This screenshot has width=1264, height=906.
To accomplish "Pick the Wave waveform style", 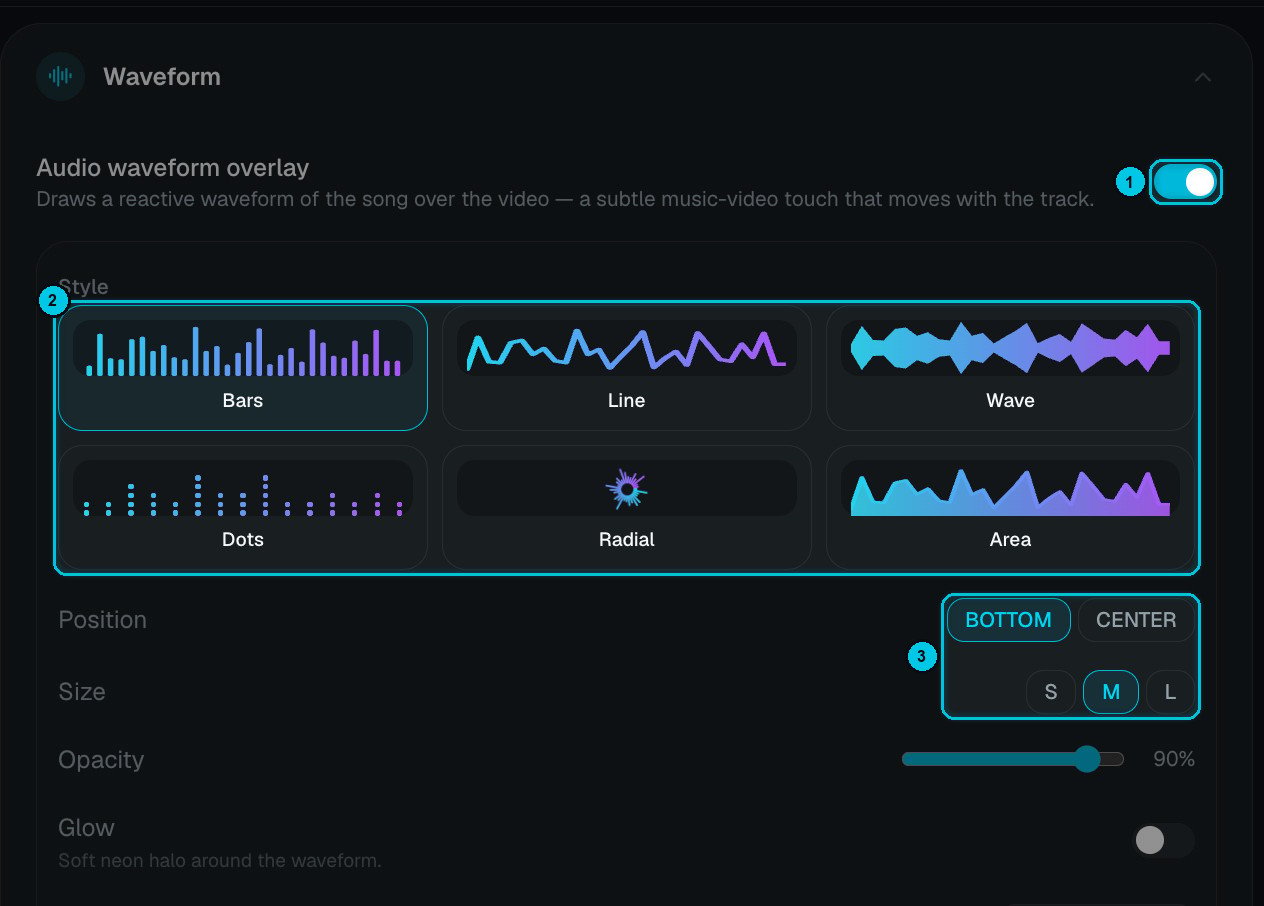I will coord(1010,368).
